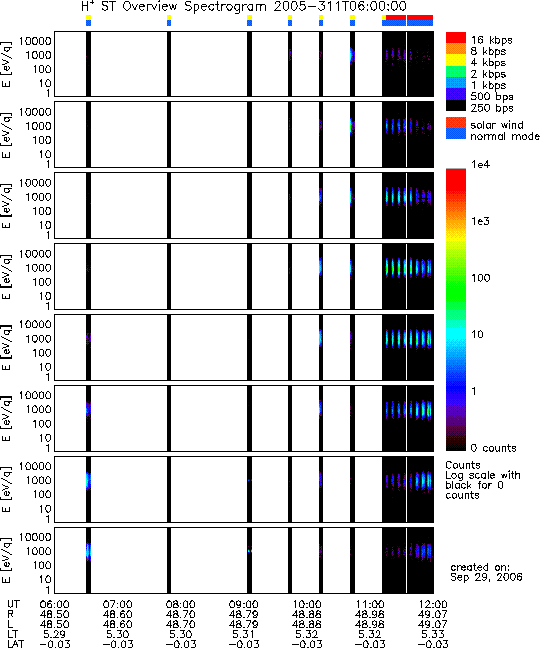Click the 5.31 local time value

(x=244, y=634)
